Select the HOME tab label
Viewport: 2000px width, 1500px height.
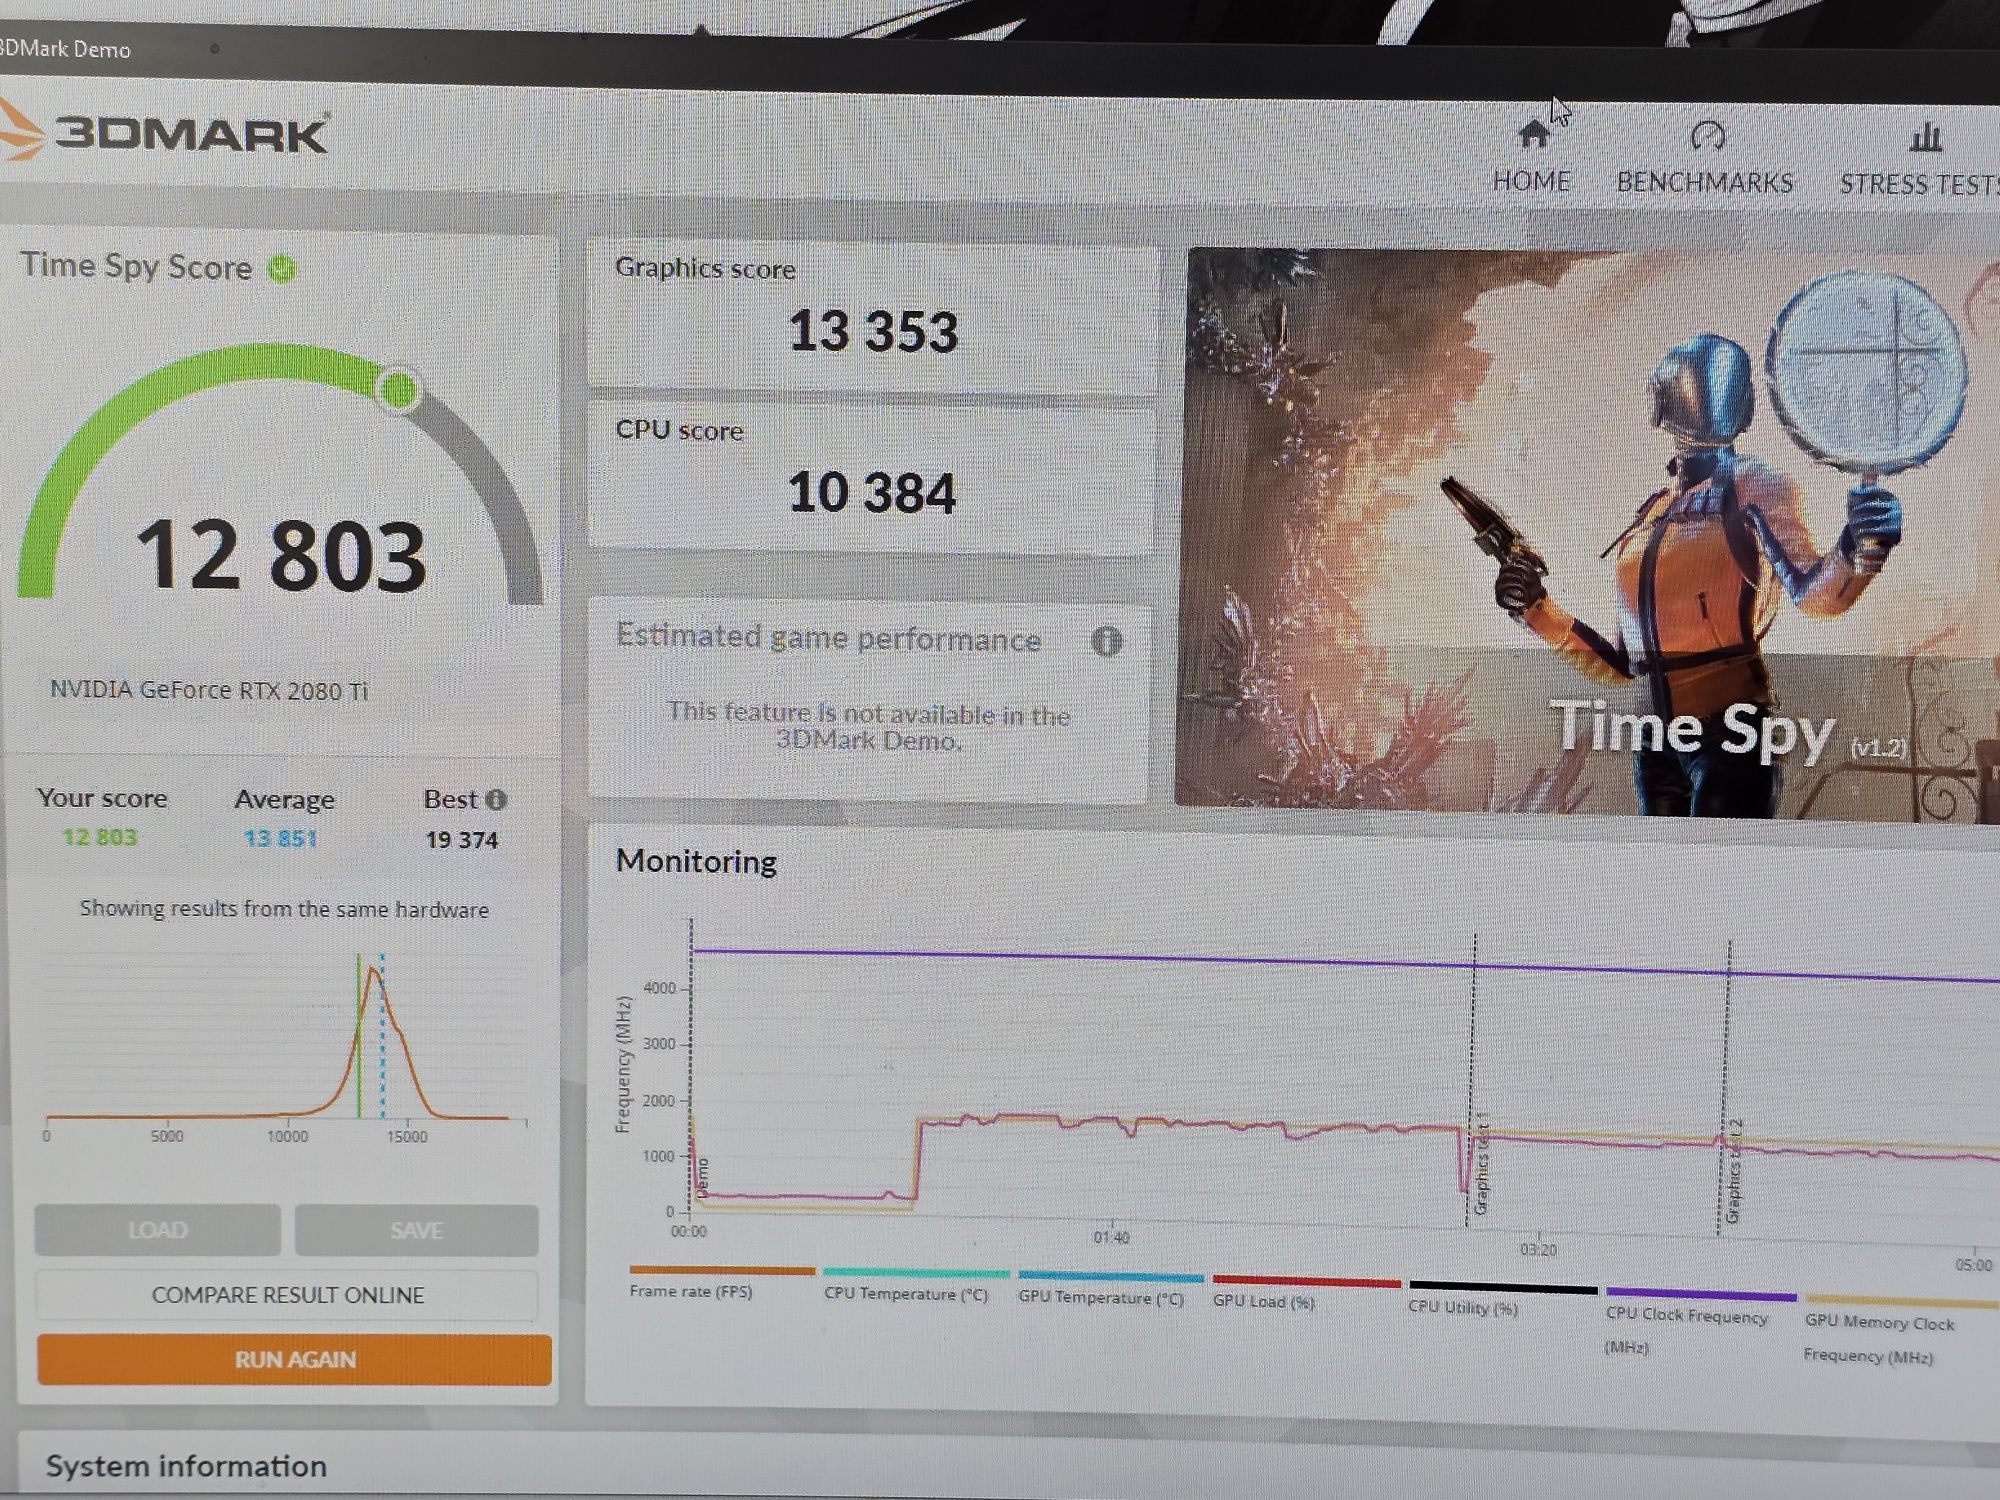[x=1531, y=181]
